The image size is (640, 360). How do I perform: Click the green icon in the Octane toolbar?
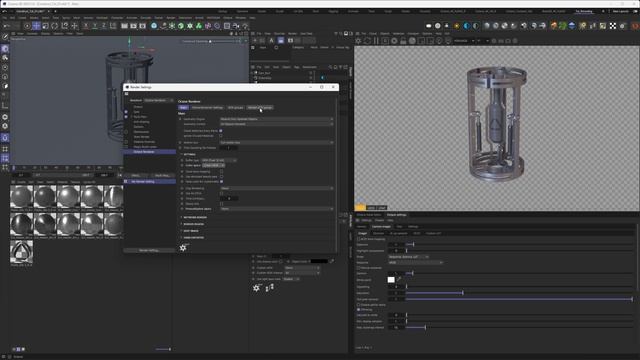[563, 26]
